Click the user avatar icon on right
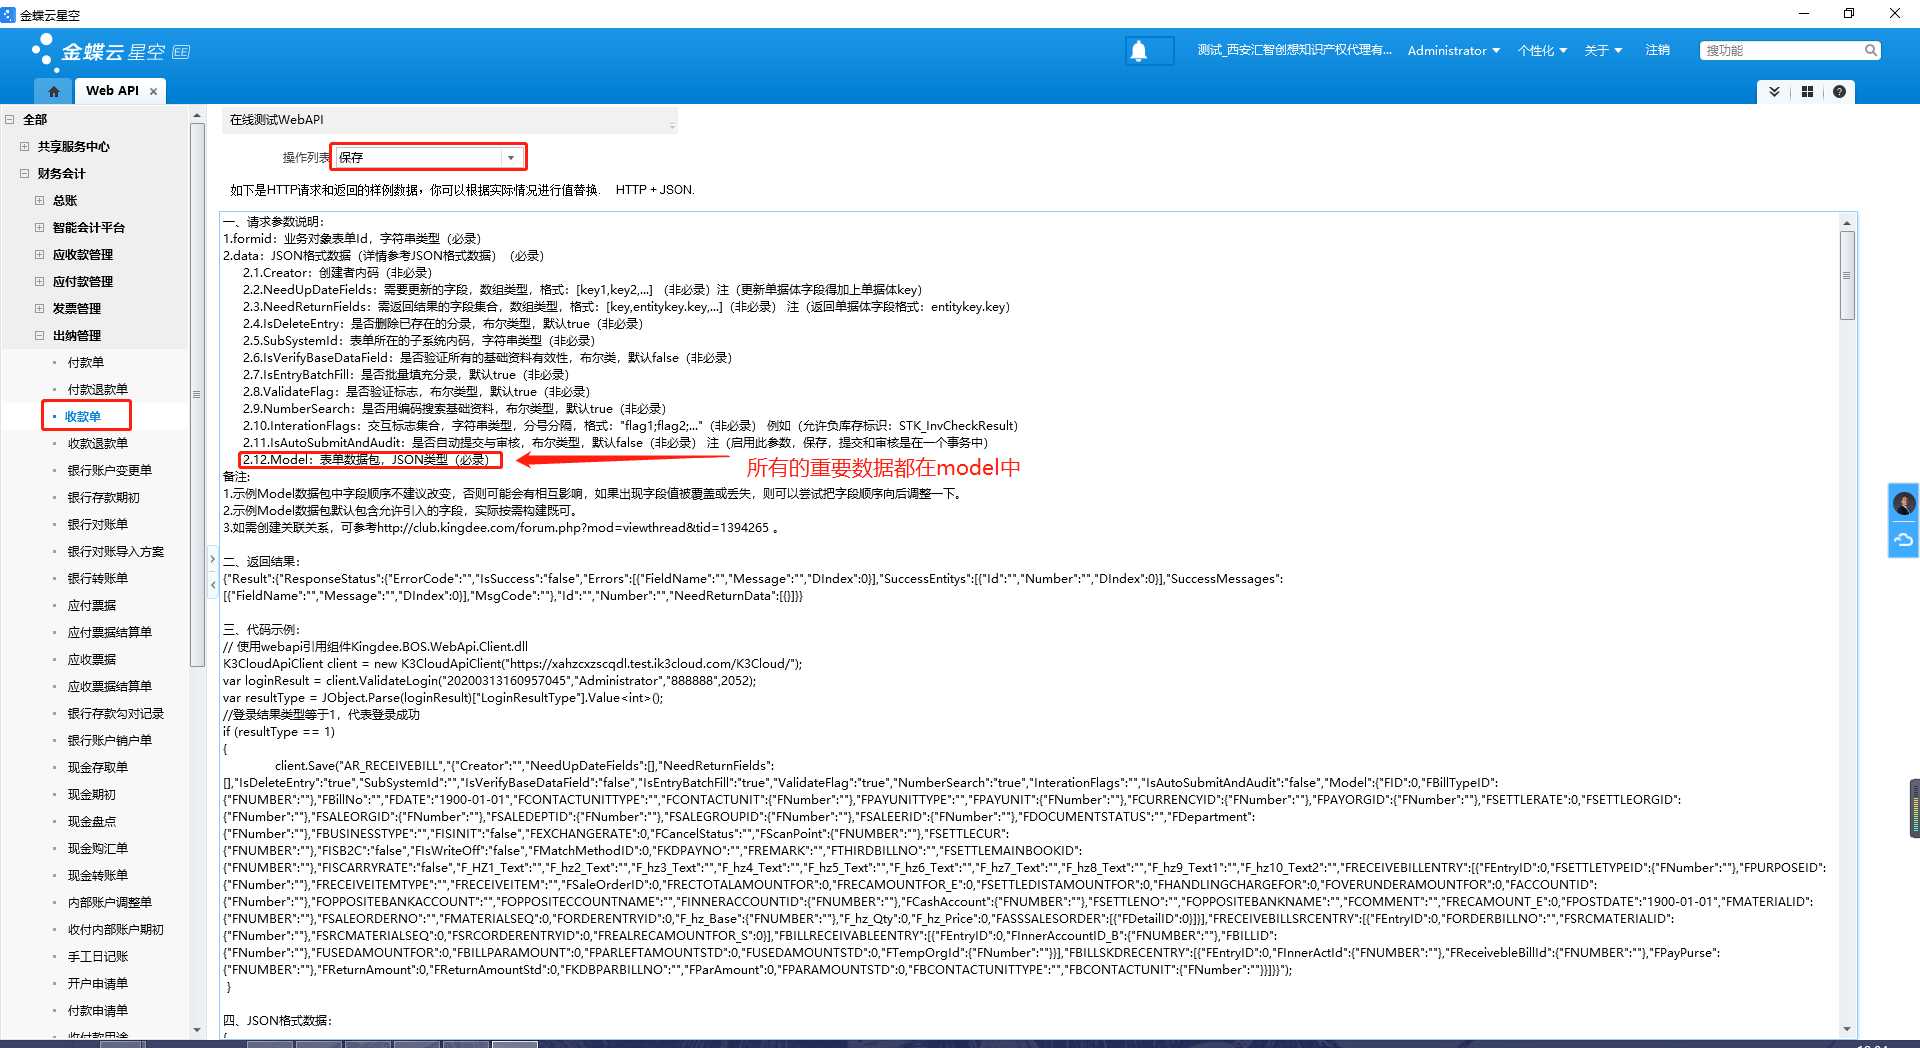Screen dimensions: 1920x1048 coord(1904,503)
